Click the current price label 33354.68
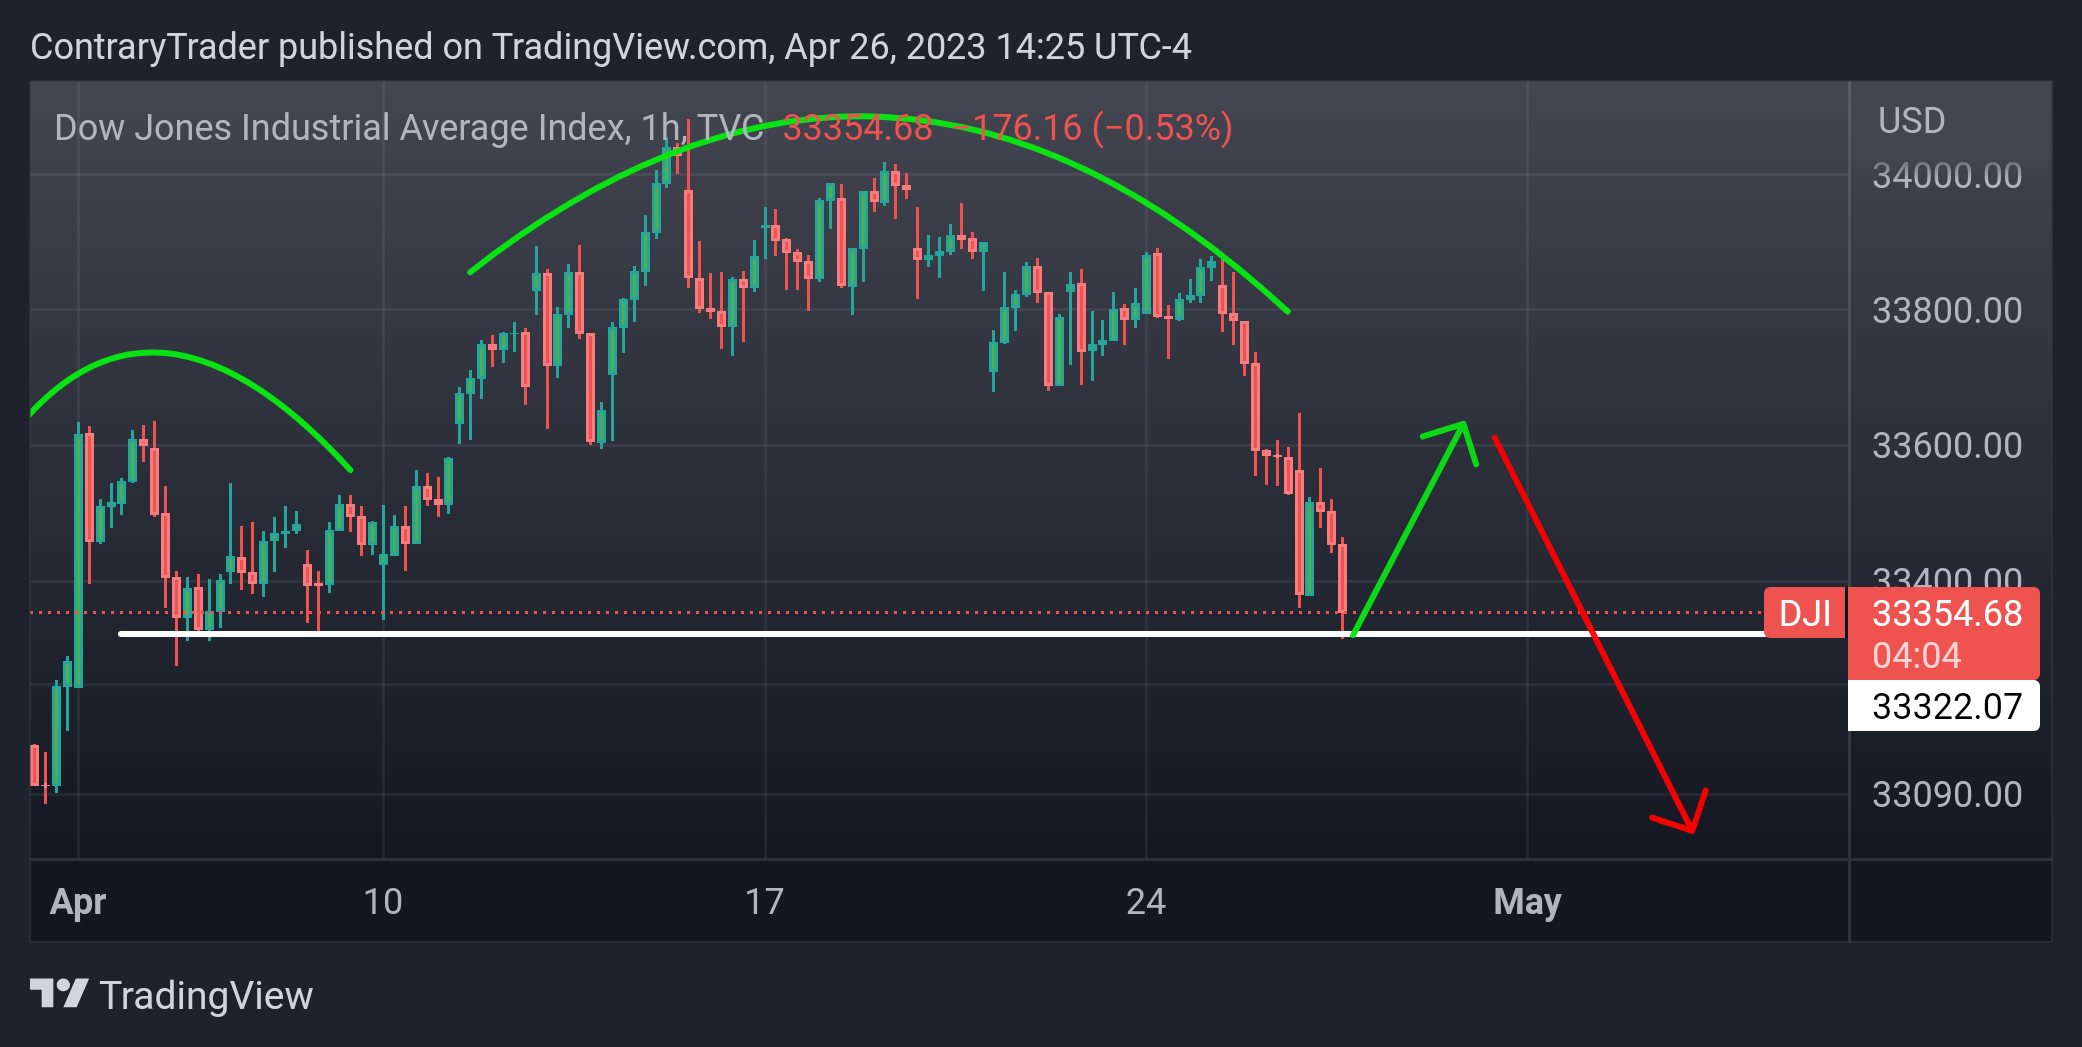 [1947, 613]
